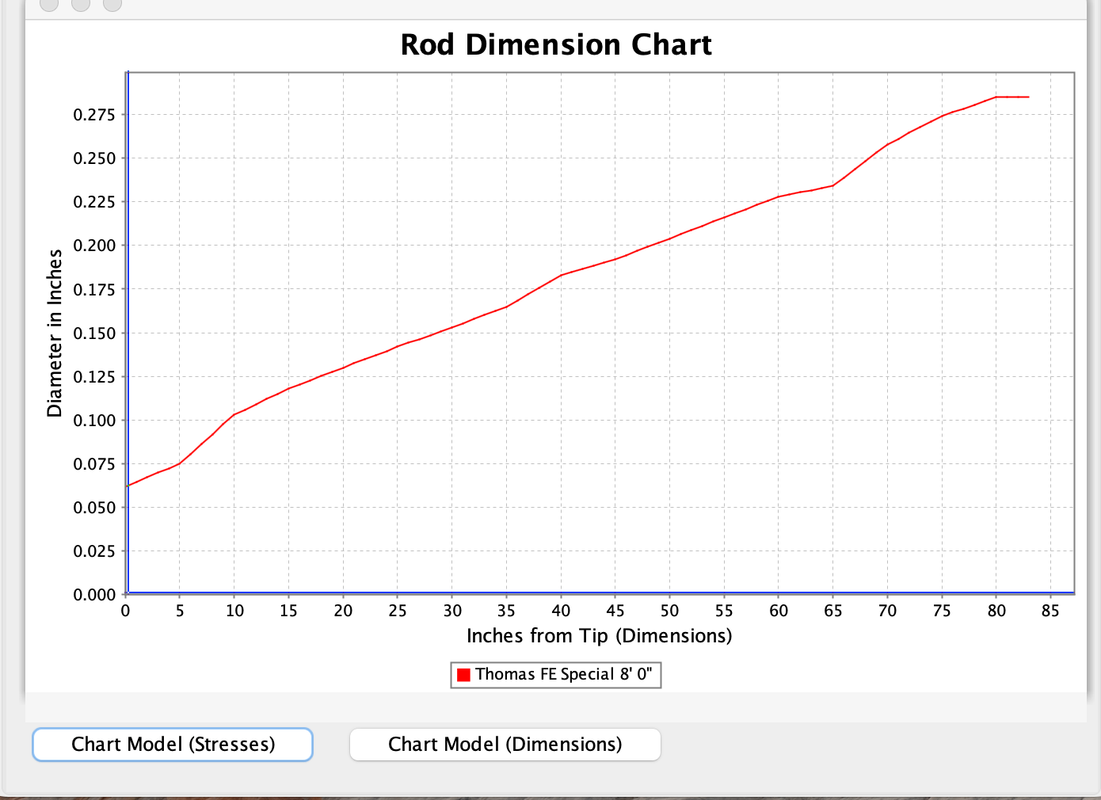Click the 0.050 y-axis tick value
The width and height of the screenshot is (1101, 800).
pyautogui.click(x=94, y=508)
